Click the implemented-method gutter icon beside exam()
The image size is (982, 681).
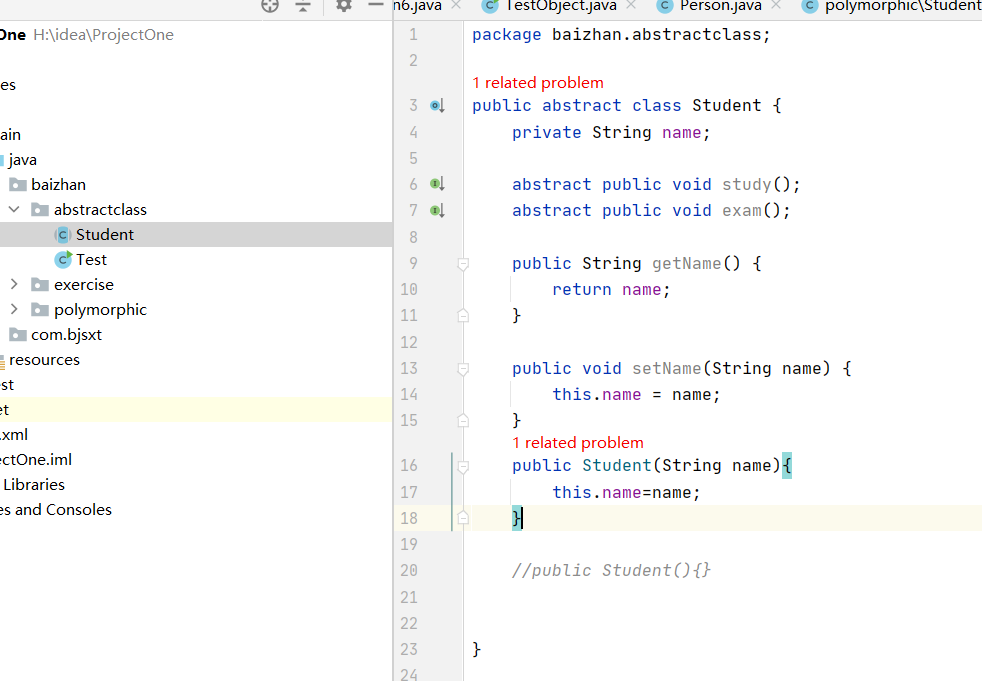click(437, 211)
